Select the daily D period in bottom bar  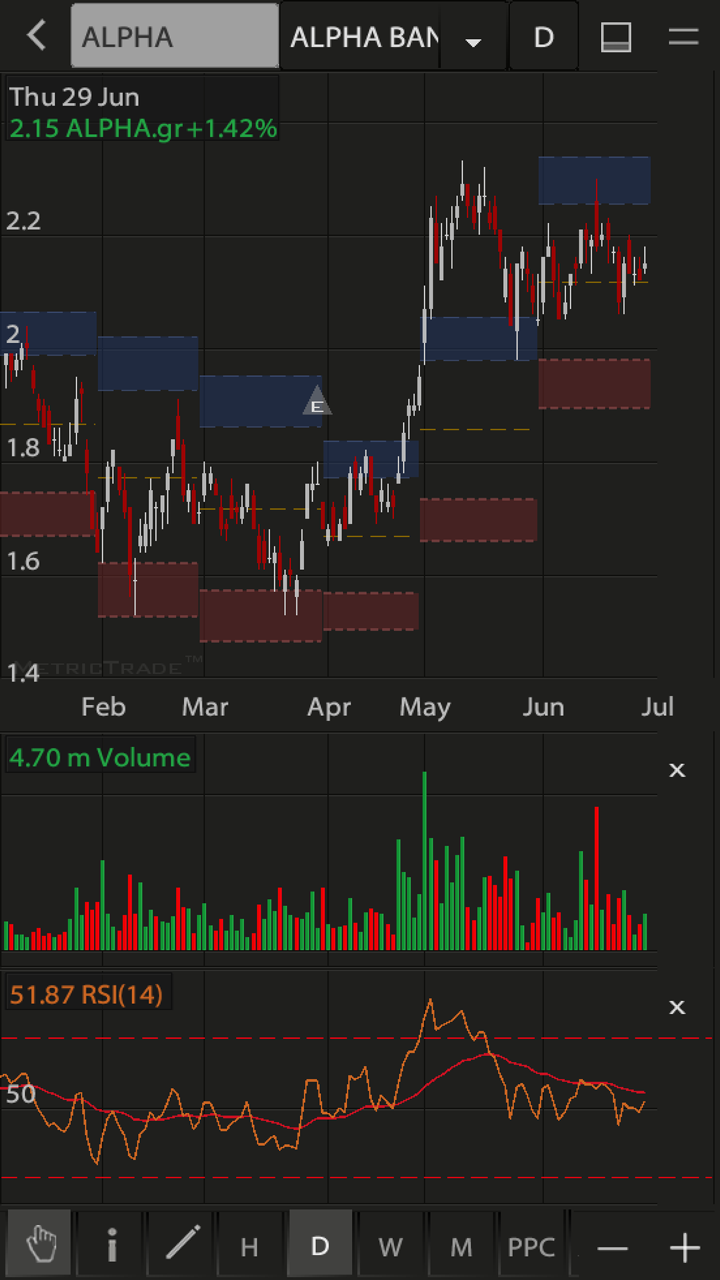pos(320,1247)
